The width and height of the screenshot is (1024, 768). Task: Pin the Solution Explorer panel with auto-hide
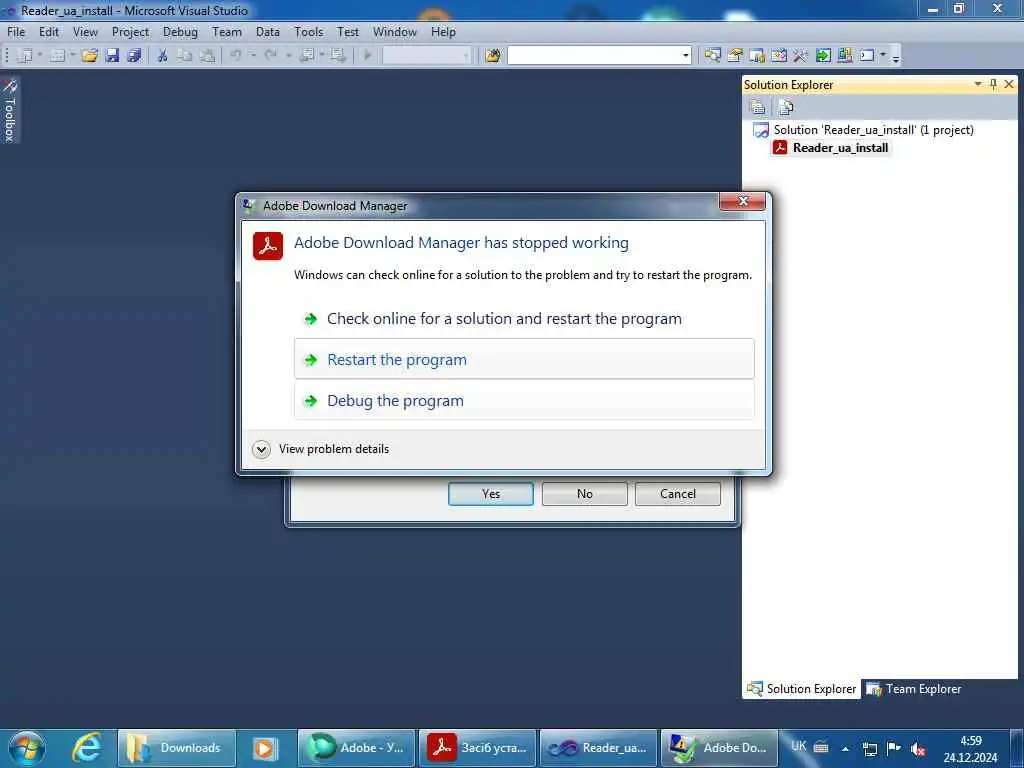pos(993,84)
